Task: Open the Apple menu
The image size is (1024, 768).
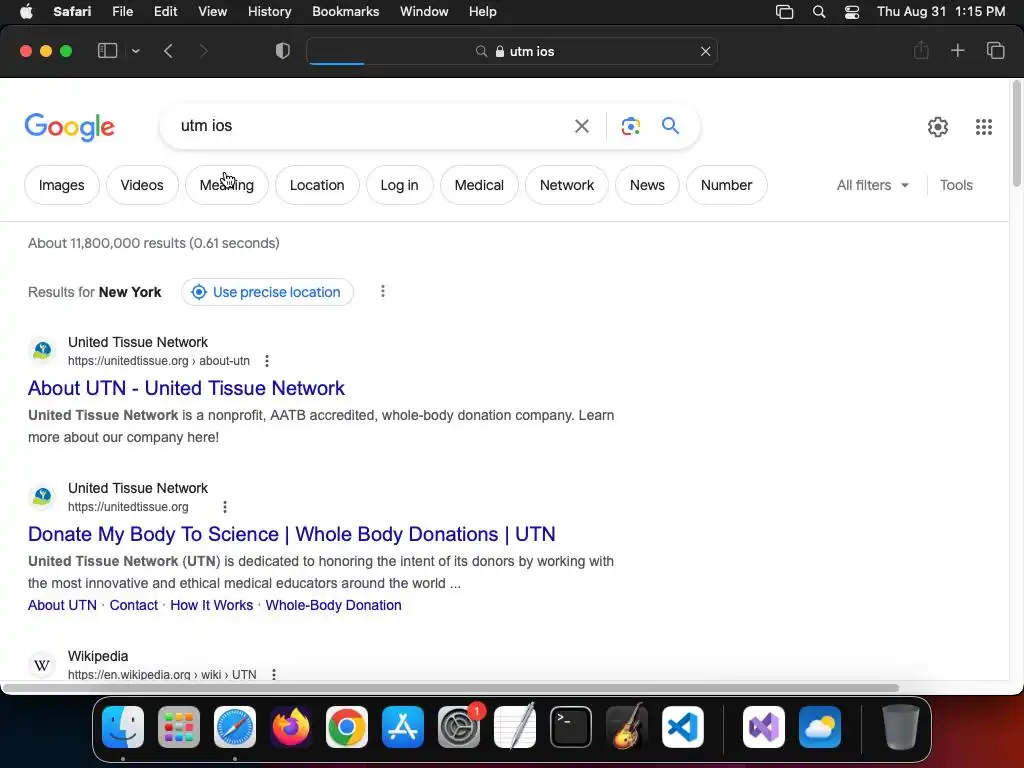Action: tap(26, 12)
